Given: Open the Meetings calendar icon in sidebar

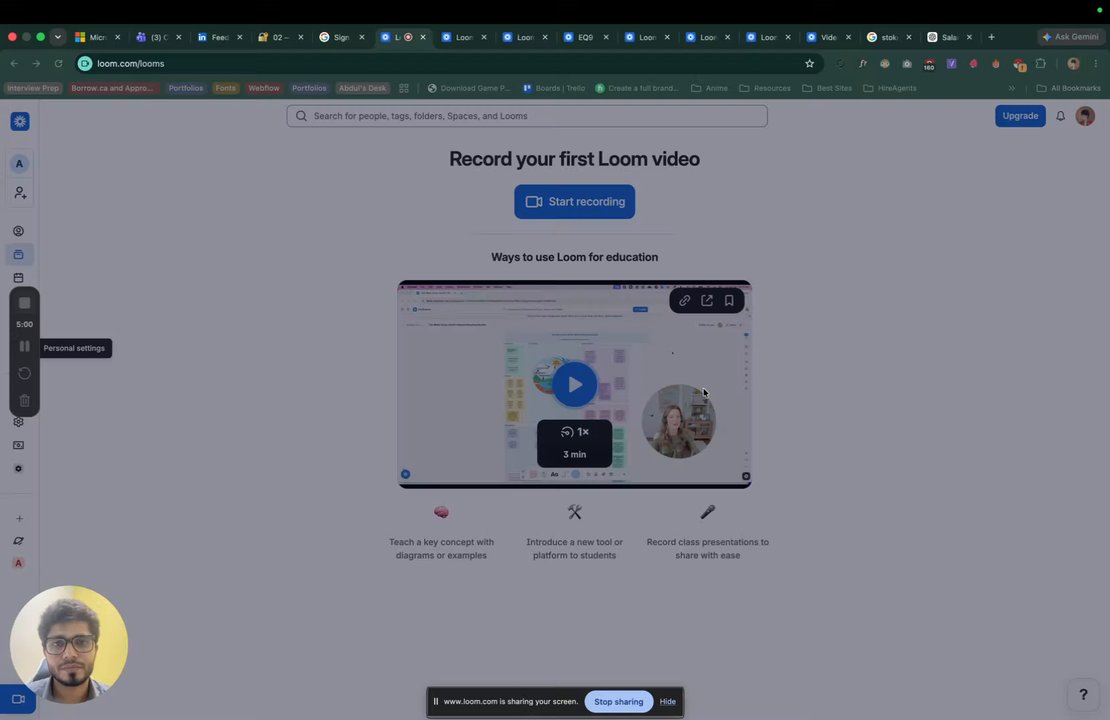Looking at the screenshot, I should pos(18,278).
